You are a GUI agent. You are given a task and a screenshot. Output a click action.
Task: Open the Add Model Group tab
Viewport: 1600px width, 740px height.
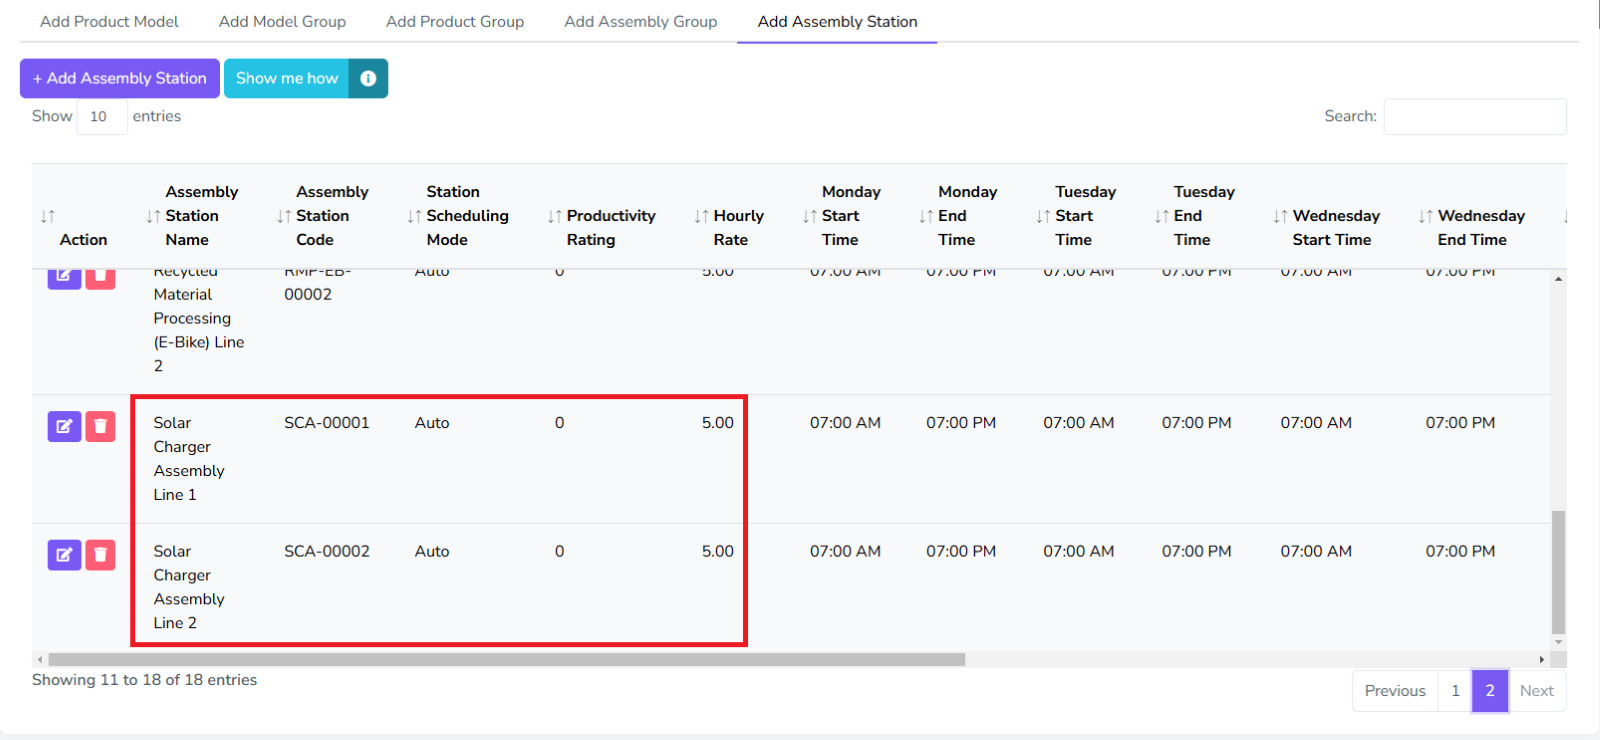[x=282, y=21]
